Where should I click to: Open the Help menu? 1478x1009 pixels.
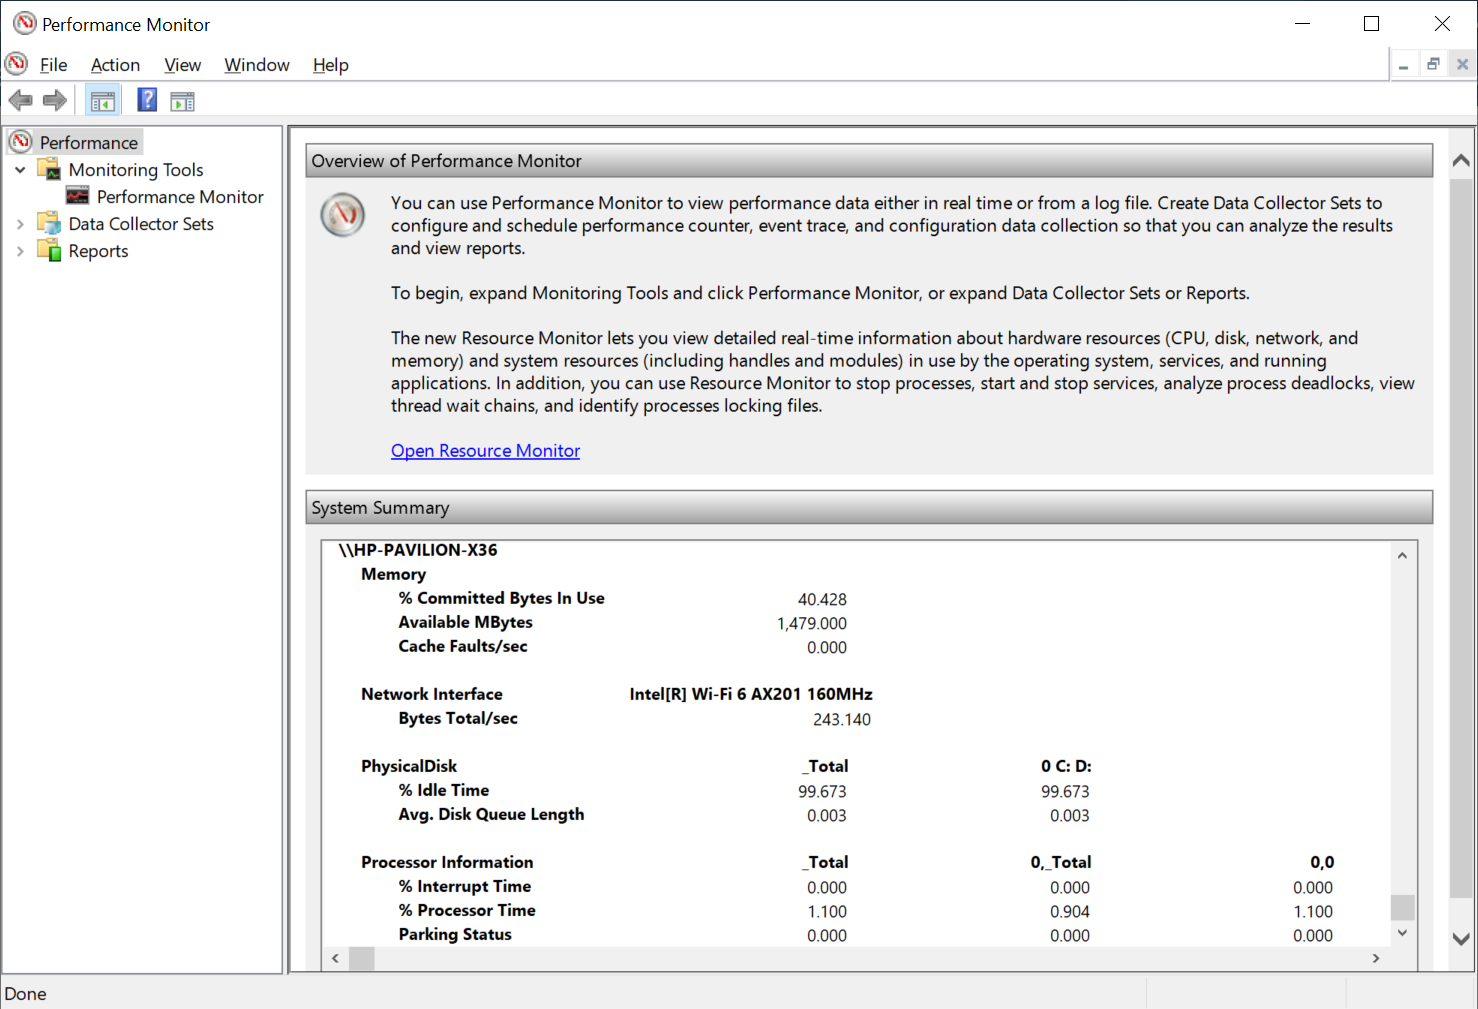point(330,65)
